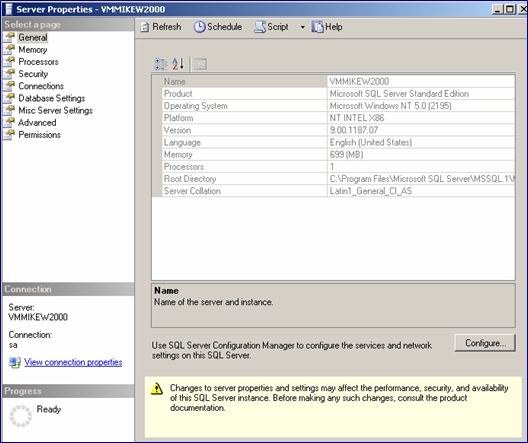The image size is (528, 443).
Task: Select the Processors row in property grid
Action: [338, 167]
